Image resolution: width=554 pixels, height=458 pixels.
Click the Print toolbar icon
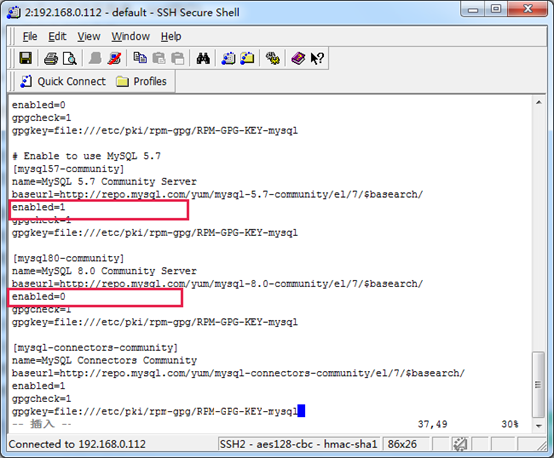(x=51, y=58)
